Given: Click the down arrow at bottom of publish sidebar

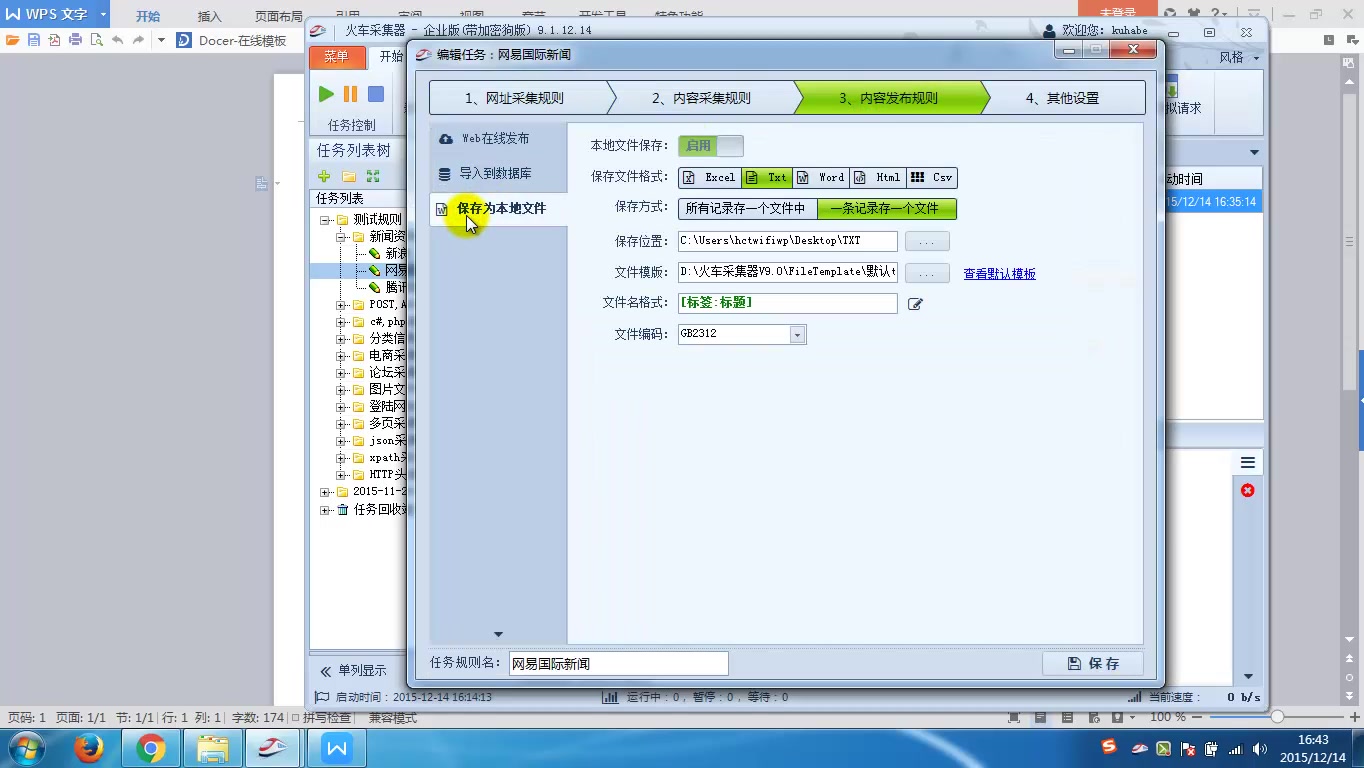Looking at the screenshot, I should pos(498,634).
